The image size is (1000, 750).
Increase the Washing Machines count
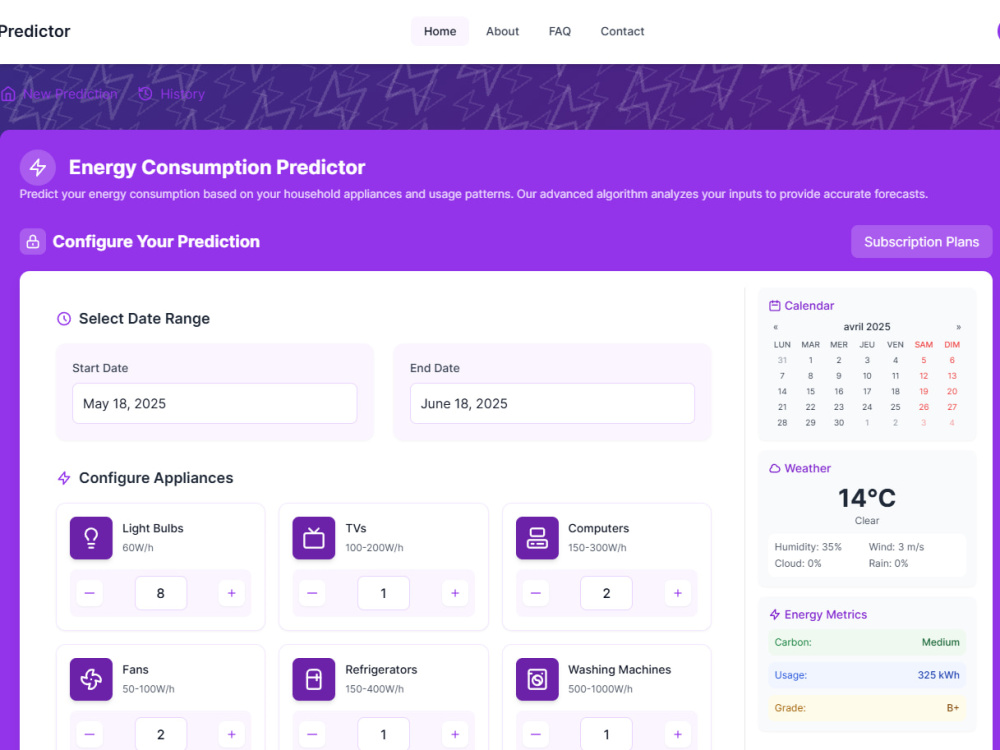[677, 735]
